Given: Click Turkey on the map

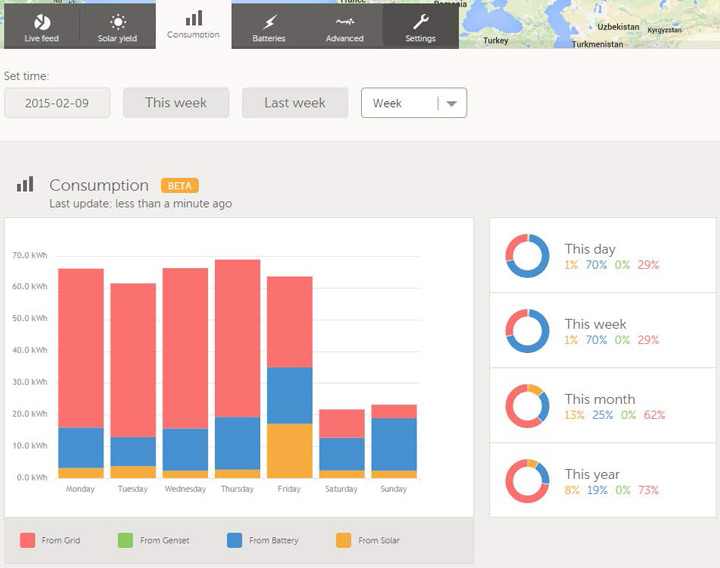Looking at the screenshot, I should [x=496, y=40].
